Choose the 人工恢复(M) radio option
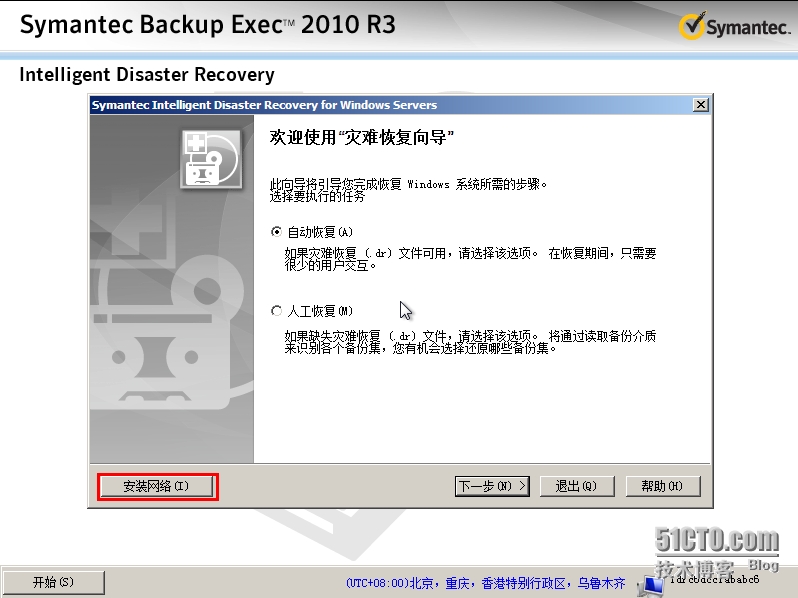Screen dimensions: 798x598 pyautogui.click(x=276, y=310)
